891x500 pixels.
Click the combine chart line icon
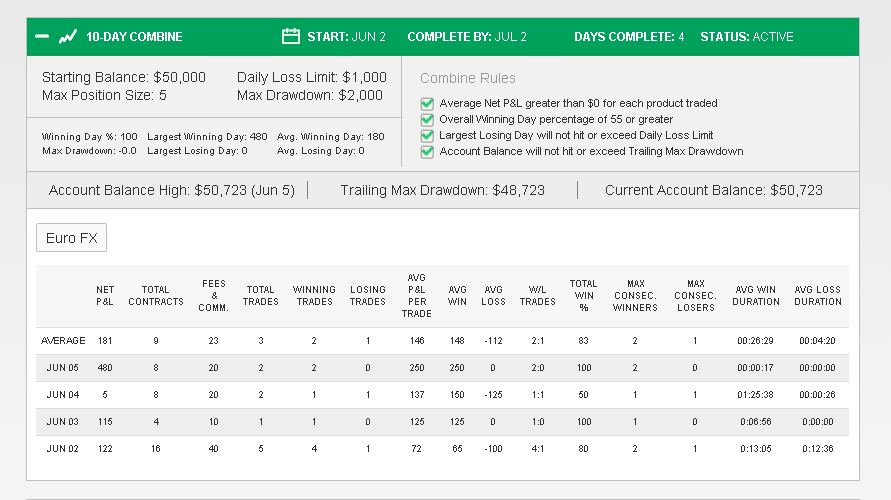coord(68,37)
